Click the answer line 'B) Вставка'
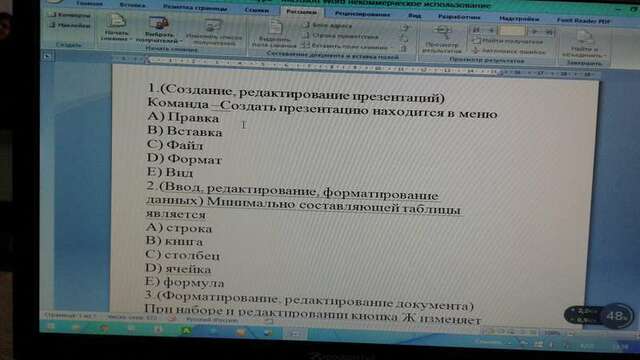The width and height of the screenshot is (640, 360). (184, 131)
